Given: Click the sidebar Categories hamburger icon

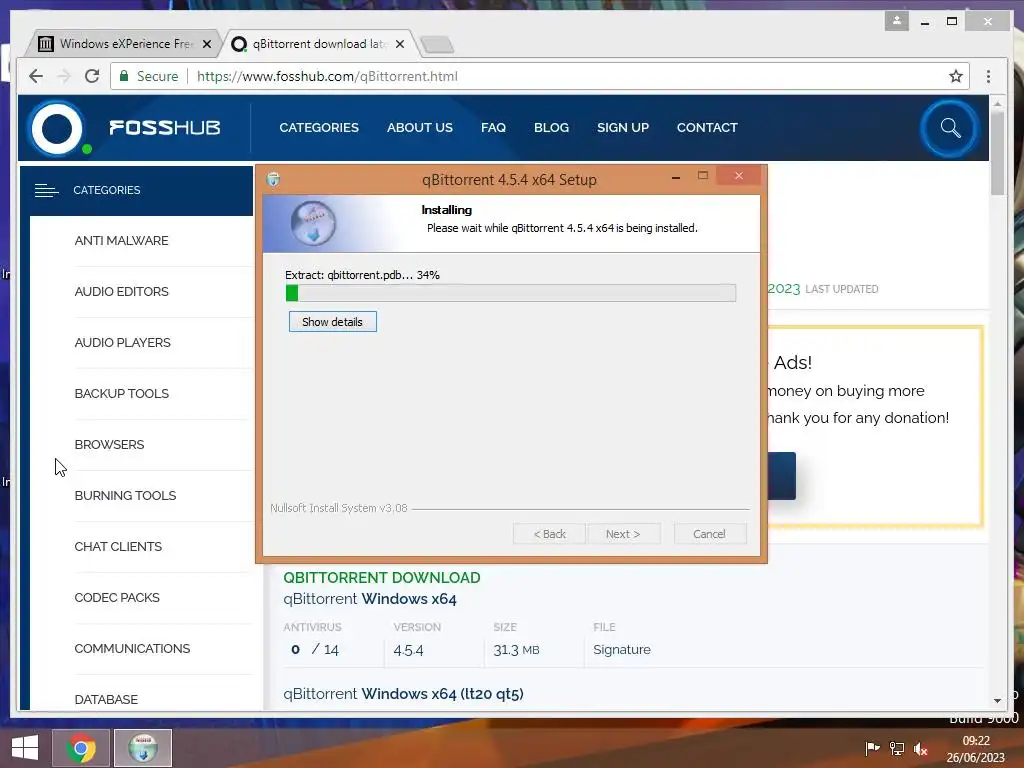Looking at the screenshot, I should [x=46, y=190].
